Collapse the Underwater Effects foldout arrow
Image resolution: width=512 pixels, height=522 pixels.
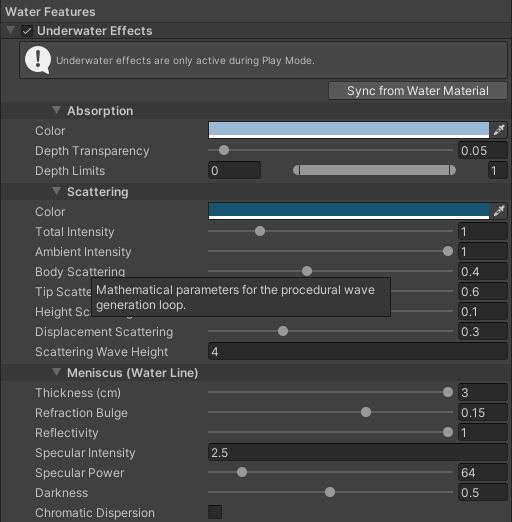click(x=10, y=30)
